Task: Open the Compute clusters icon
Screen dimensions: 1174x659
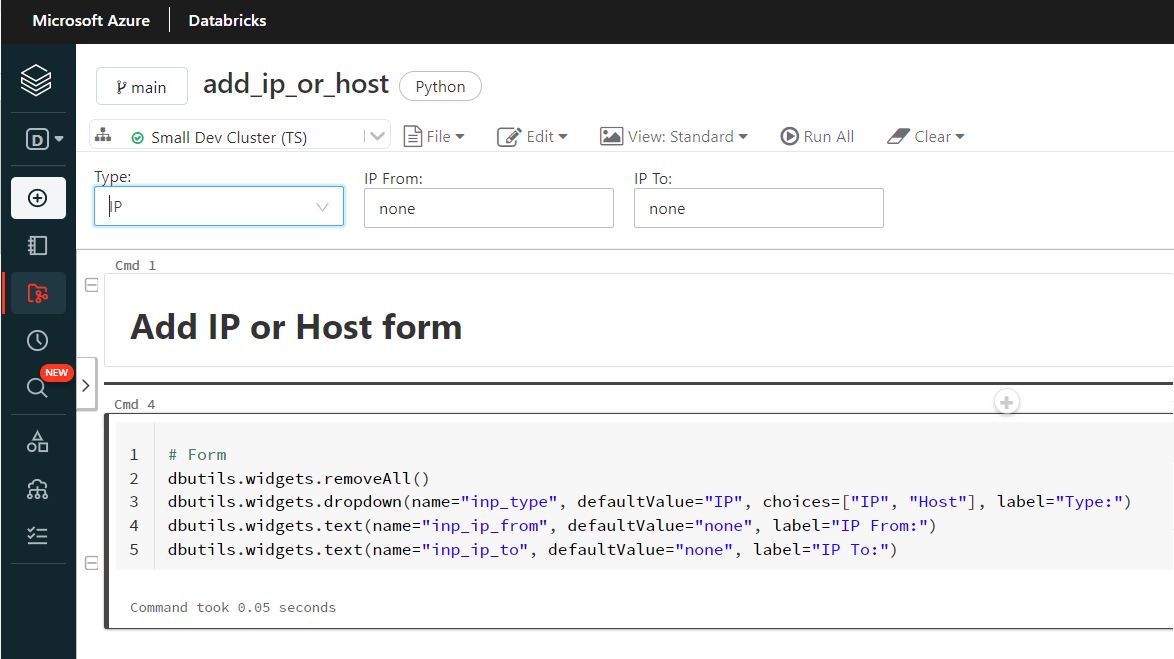Action: click(x=37, y=489)
